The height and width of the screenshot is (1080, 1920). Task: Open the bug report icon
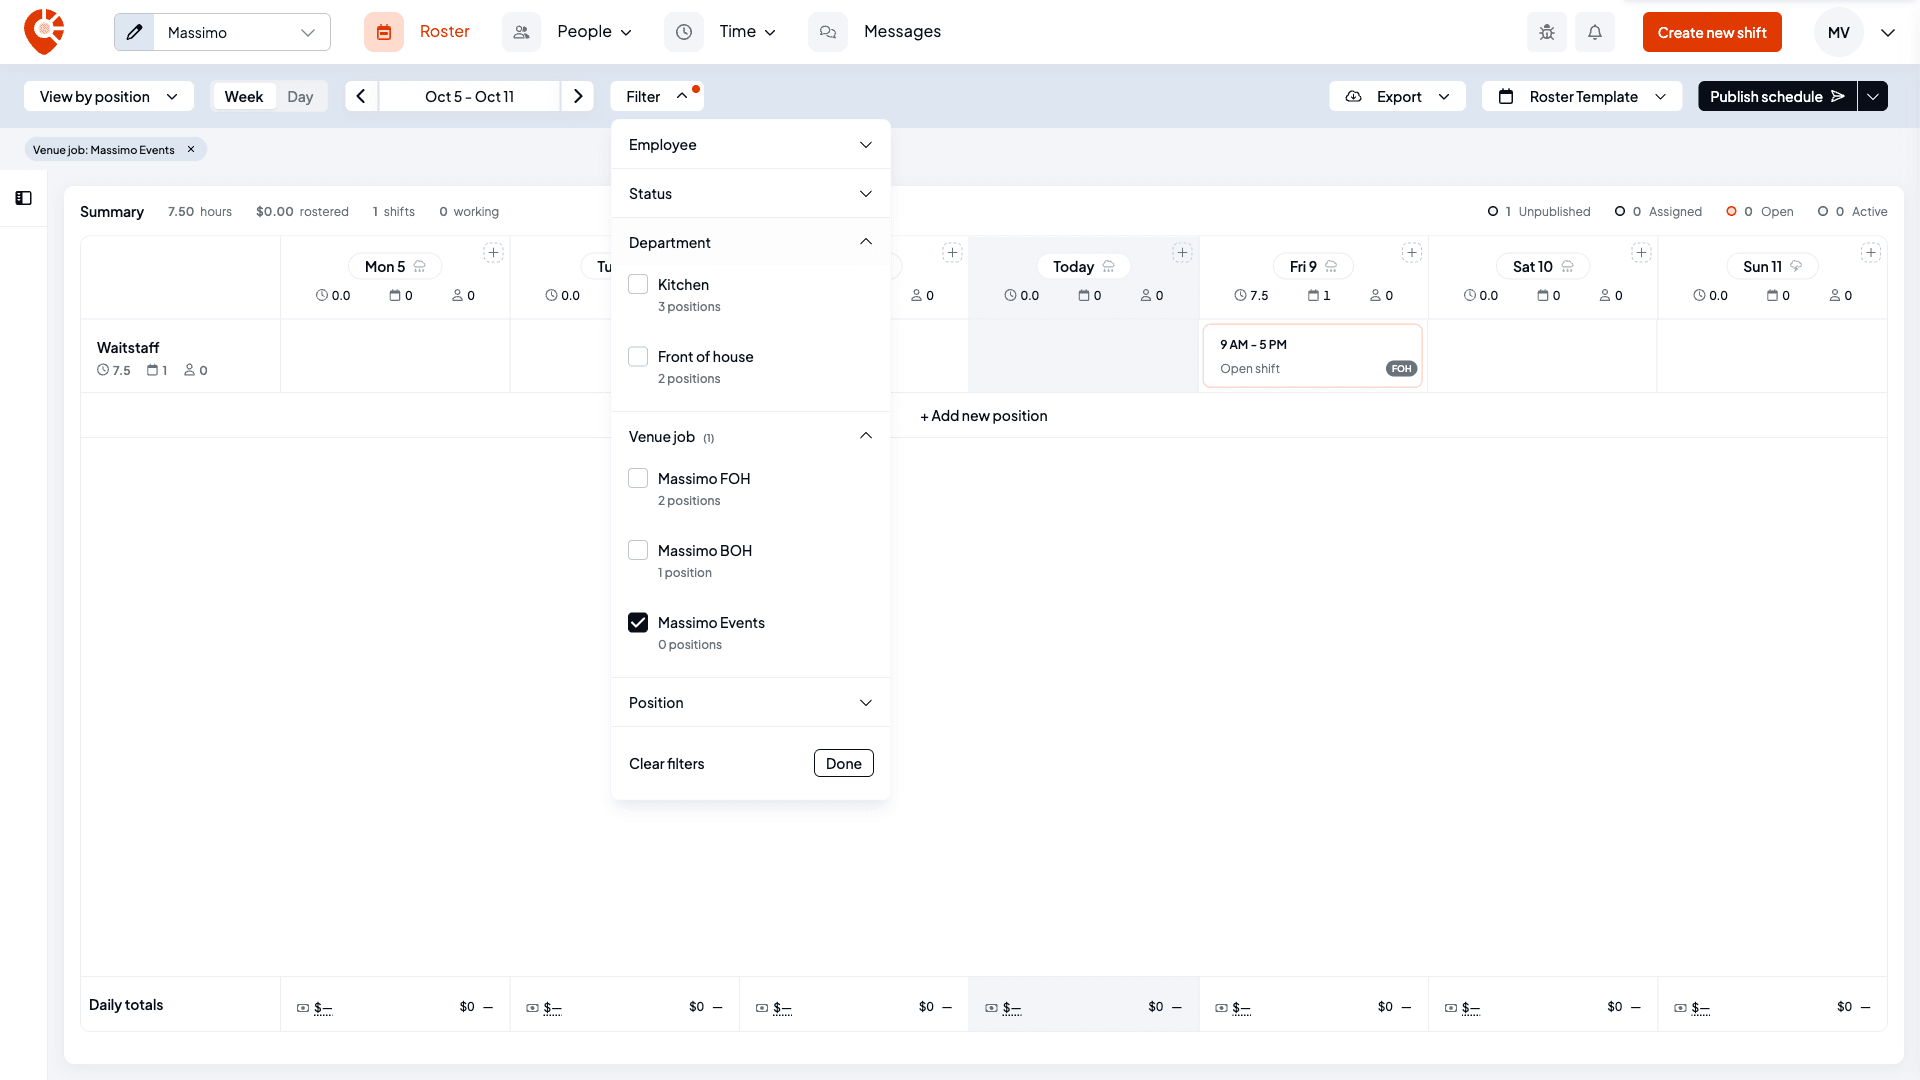pyautogui.click(x=1547, y=32)
